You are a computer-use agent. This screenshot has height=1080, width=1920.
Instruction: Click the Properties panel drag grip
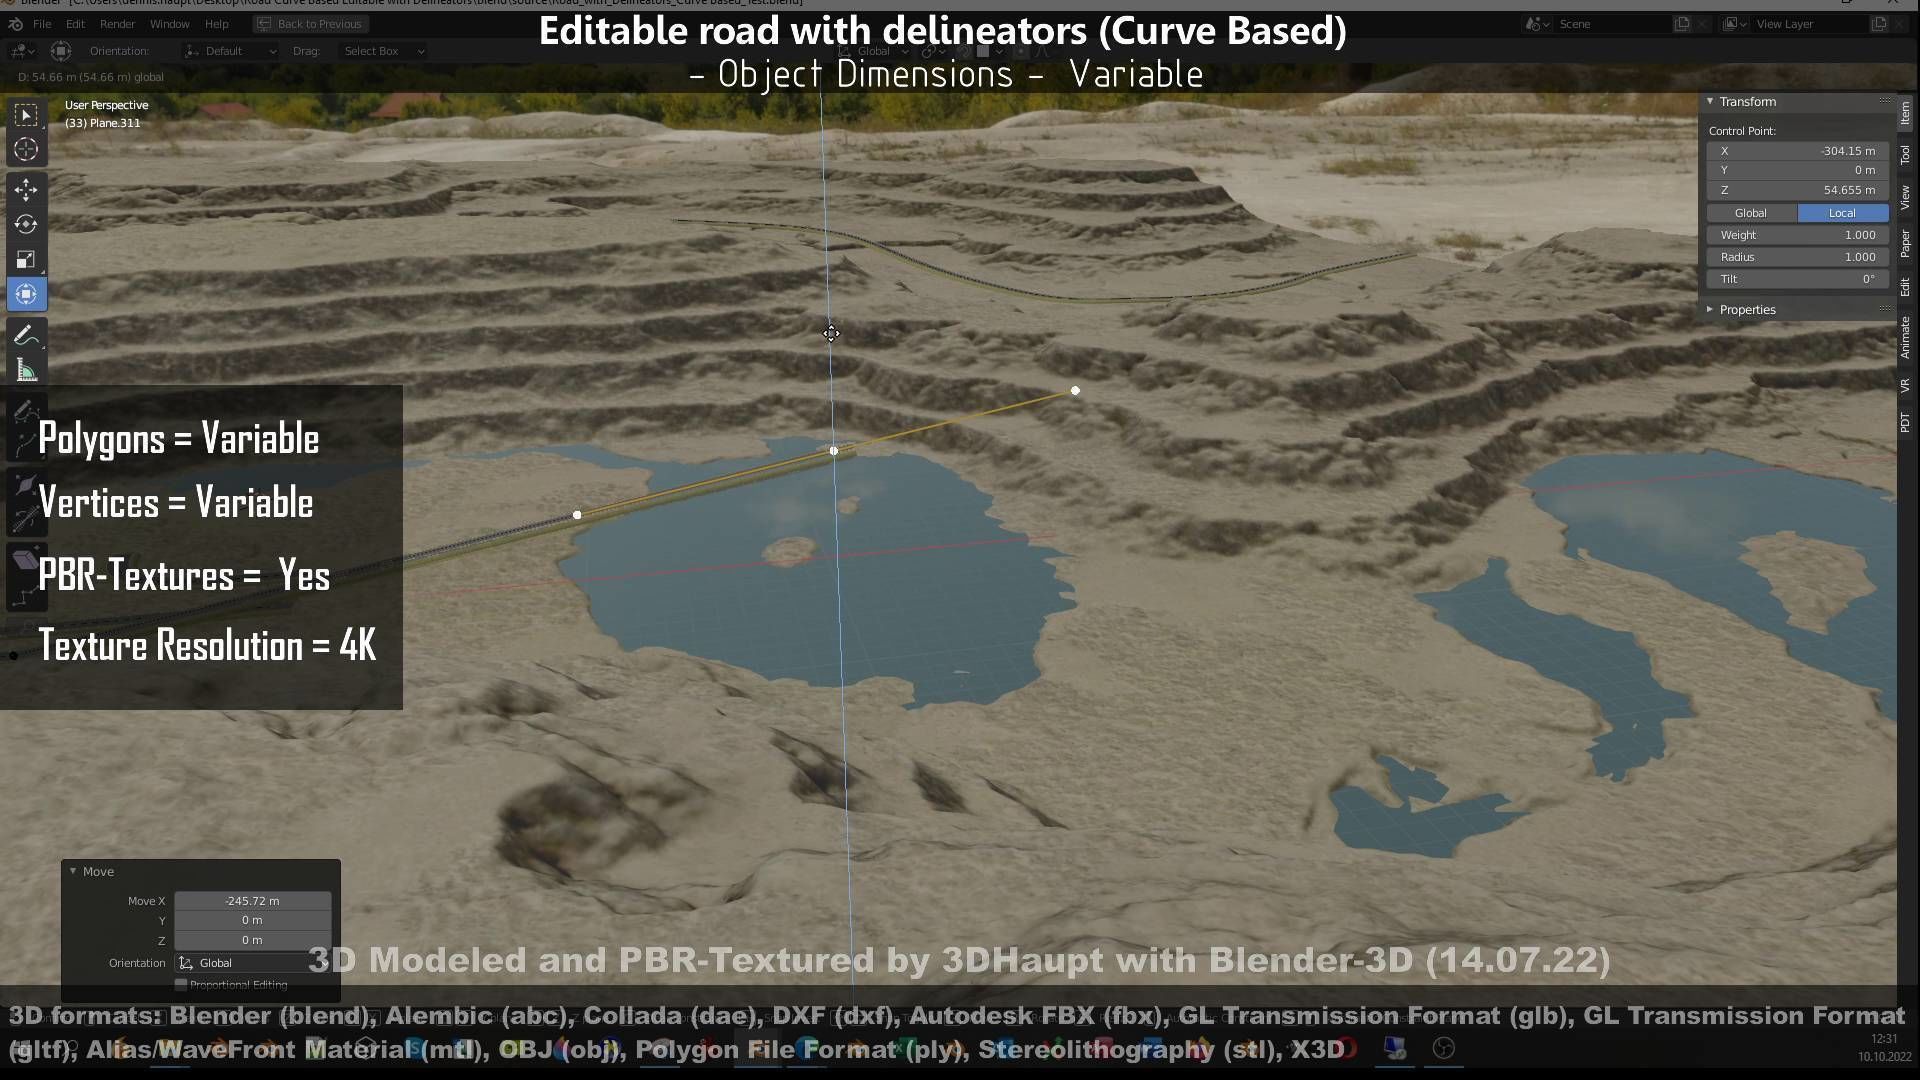tap(1885, 309)
